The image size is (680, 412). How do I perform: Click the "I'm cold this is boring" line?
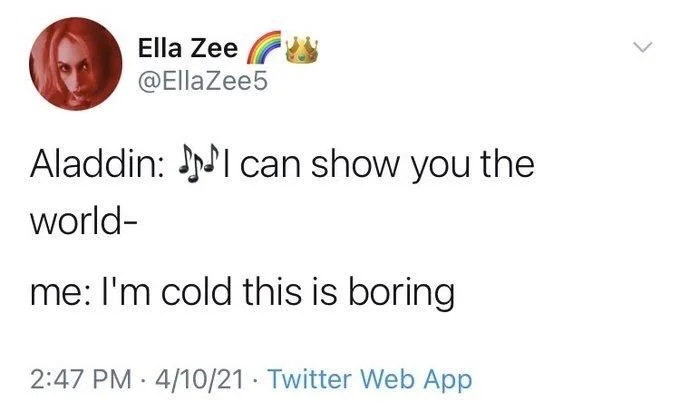click(x=284, y=295)
